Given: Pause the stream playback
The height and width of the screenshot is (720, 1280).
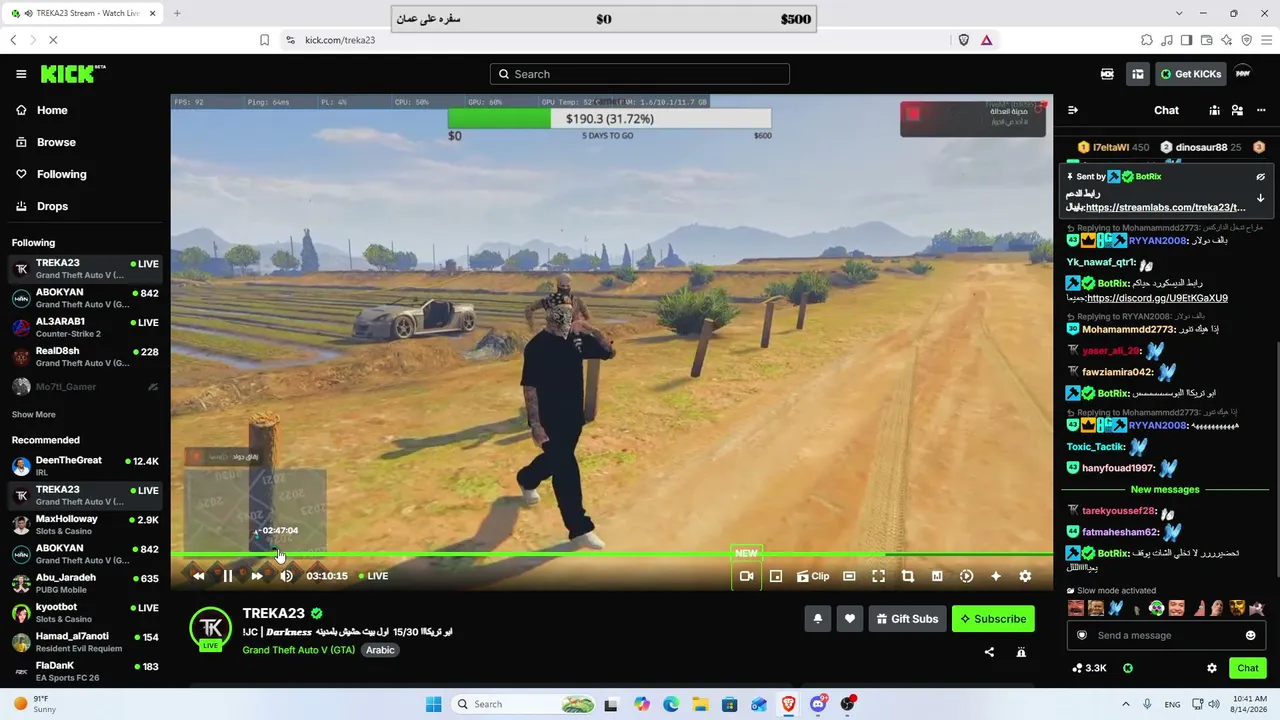Looking at the screenshot, I should click(228, 576).
